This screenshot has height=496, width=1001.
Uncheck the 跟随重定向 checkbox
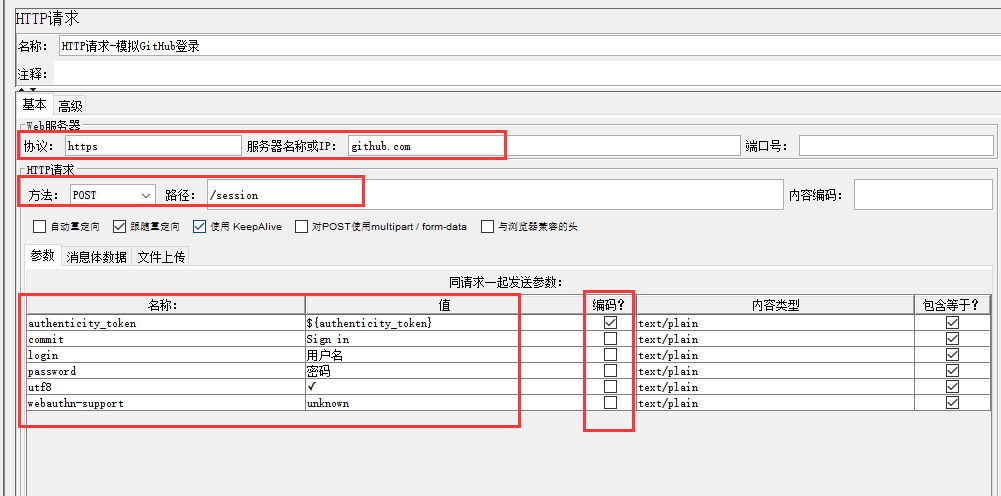coord(120,227)
